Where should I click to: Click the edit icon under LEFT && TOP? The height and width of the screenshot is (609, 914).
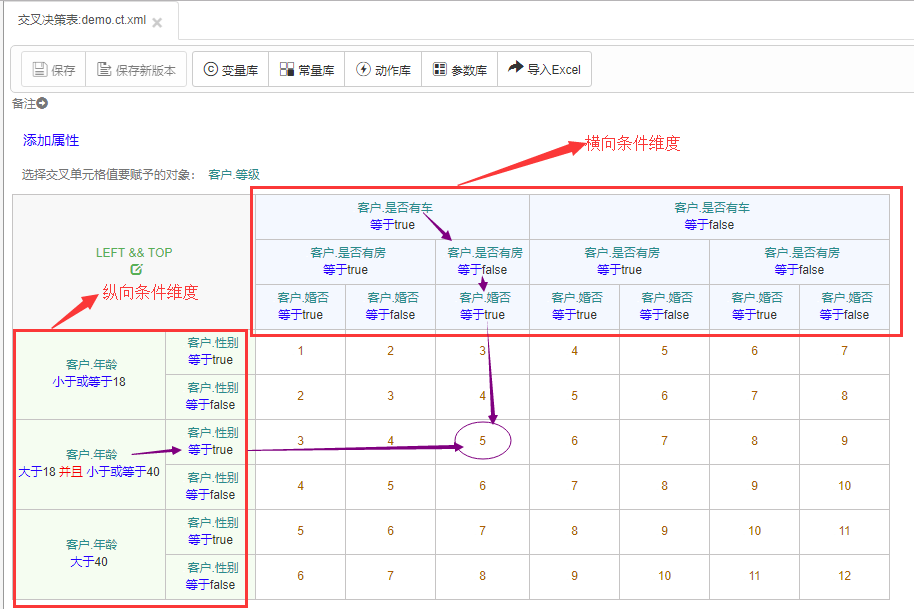(136, 269)
